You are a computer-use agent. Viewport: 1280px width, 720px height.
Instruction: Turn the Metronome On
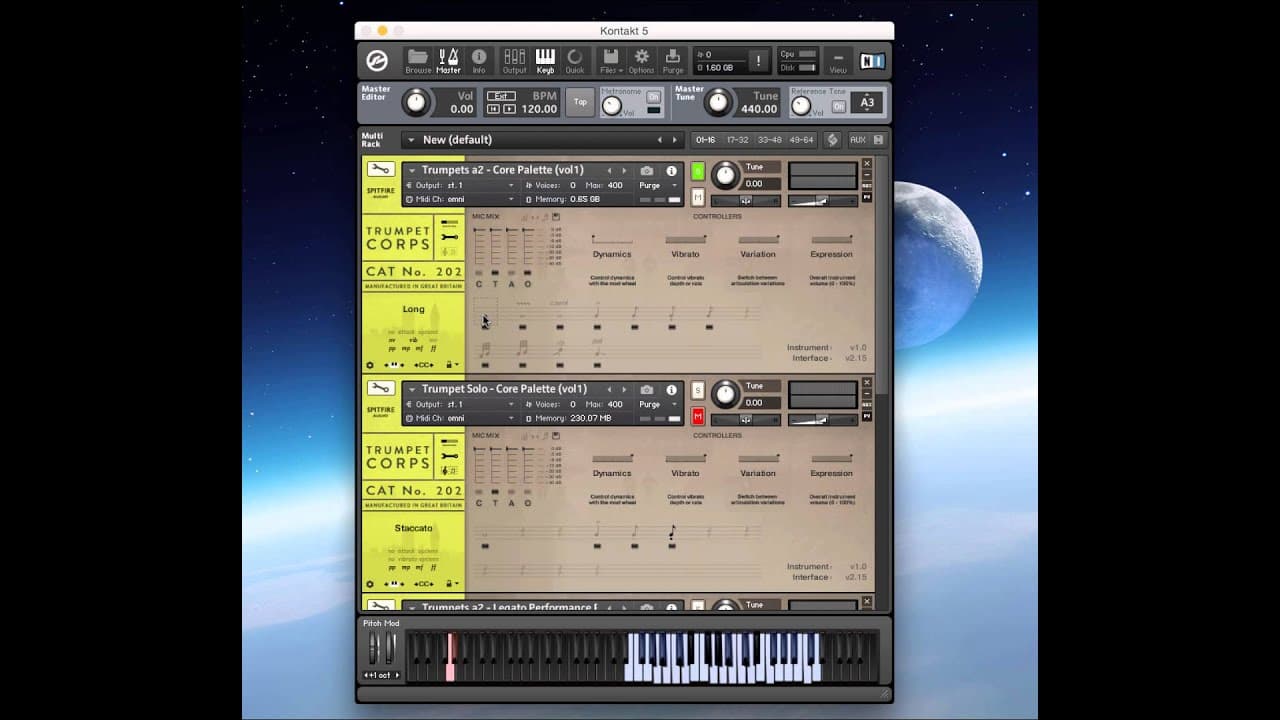click(x=653, y=97)
